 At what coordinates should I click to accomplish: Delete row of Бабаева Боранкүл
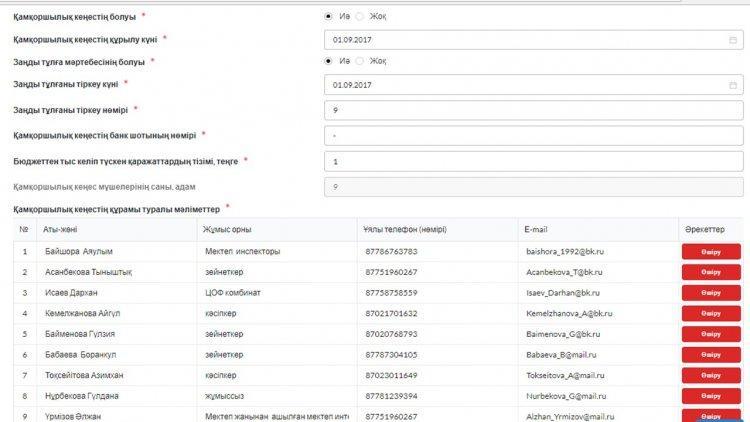point(711,355)
